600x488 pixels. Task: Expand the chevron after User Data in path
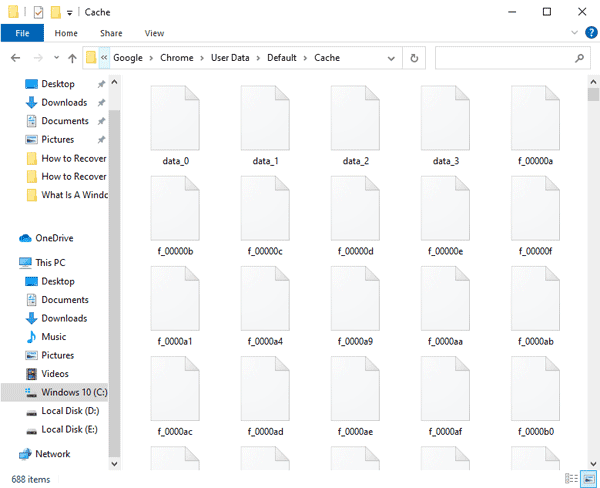258,58
